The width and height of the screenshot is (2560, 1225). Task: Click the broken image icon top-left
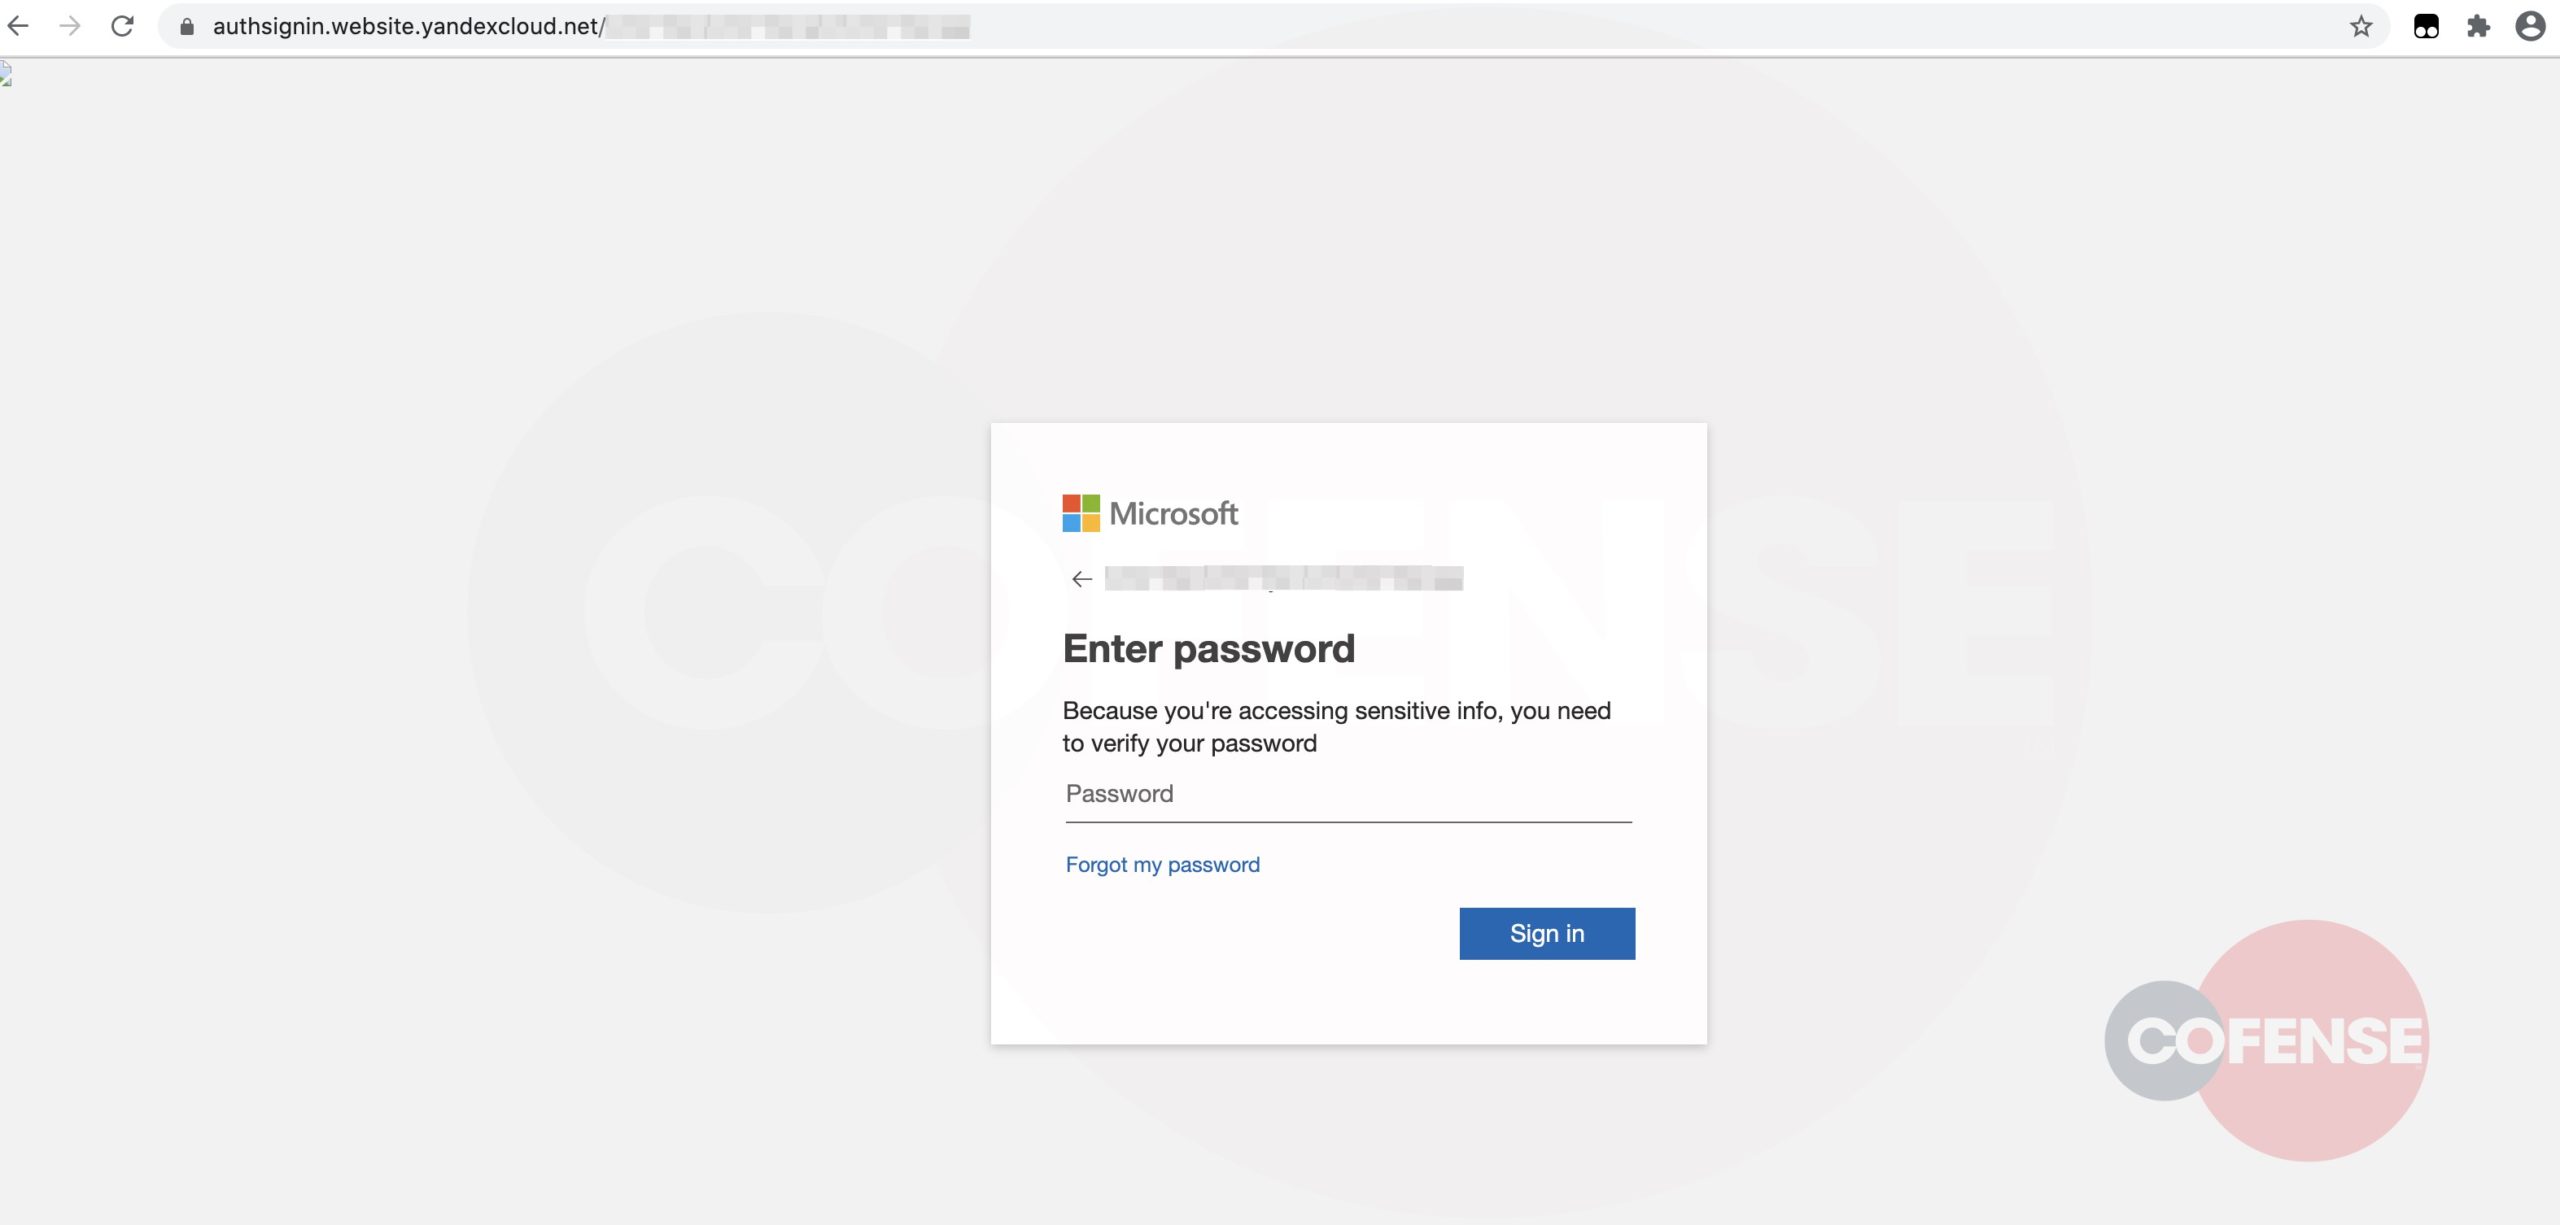click(x=6, y=75)
